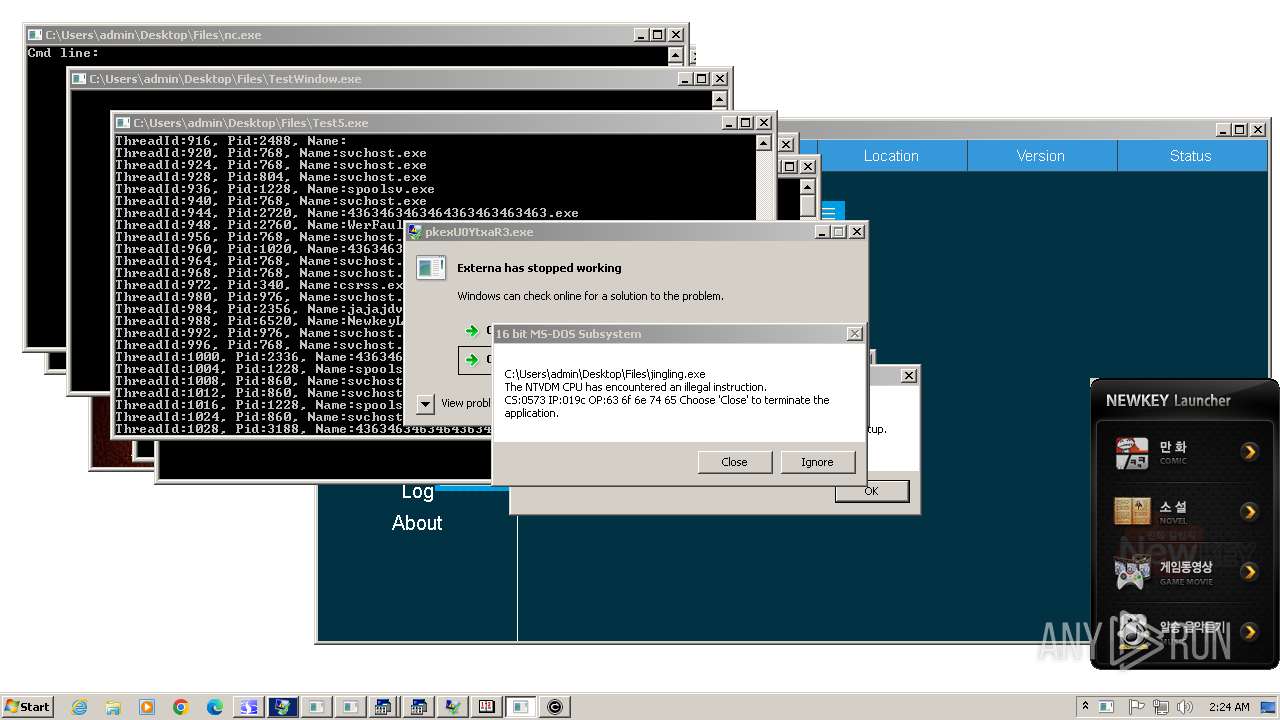Image resolution: width=1280 pixels, height=720 pixels.
Task: Open Windows Media Player on taskbar
Action: 147,707
